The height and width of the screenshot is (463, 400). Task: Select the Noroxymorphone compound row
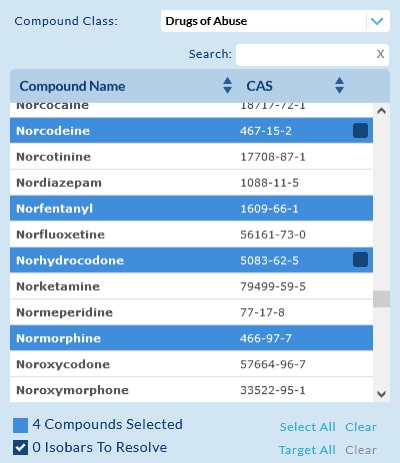coord(191,390)
